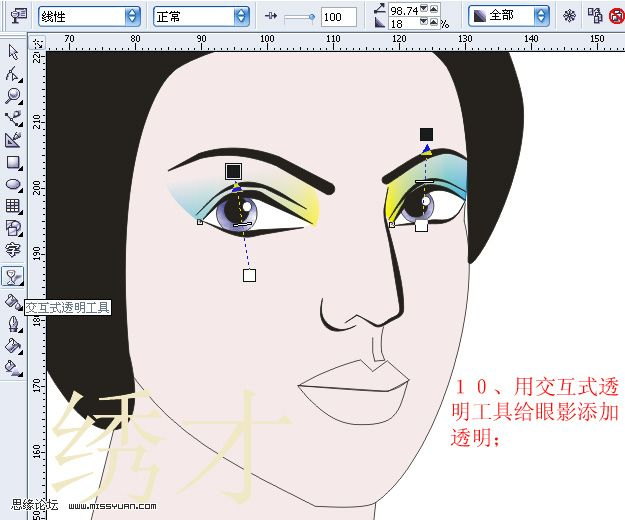The width and height of the screenshot is (625, 520).
Task: Click right eye black transparency start handle
Action: [426, 134]
